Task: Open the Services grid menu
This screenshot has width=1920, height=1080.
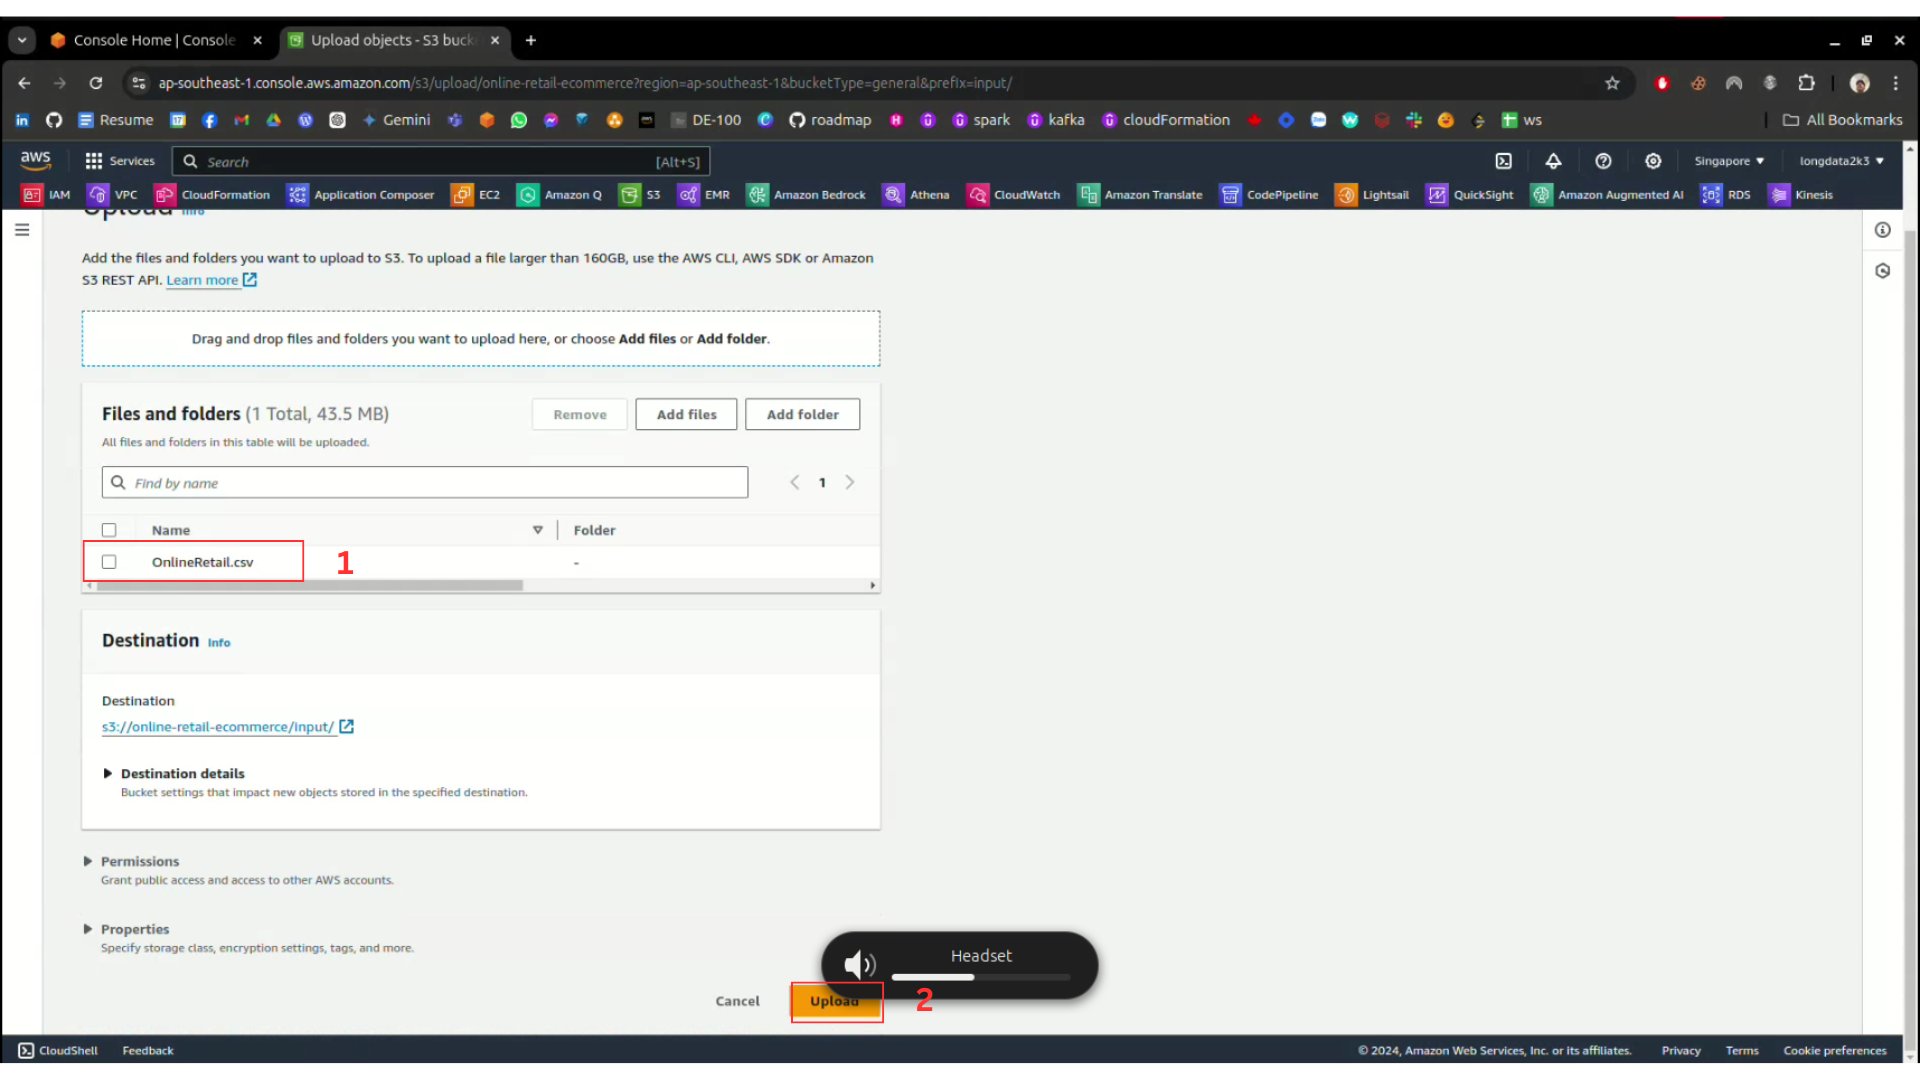Action: click(120, 161)
